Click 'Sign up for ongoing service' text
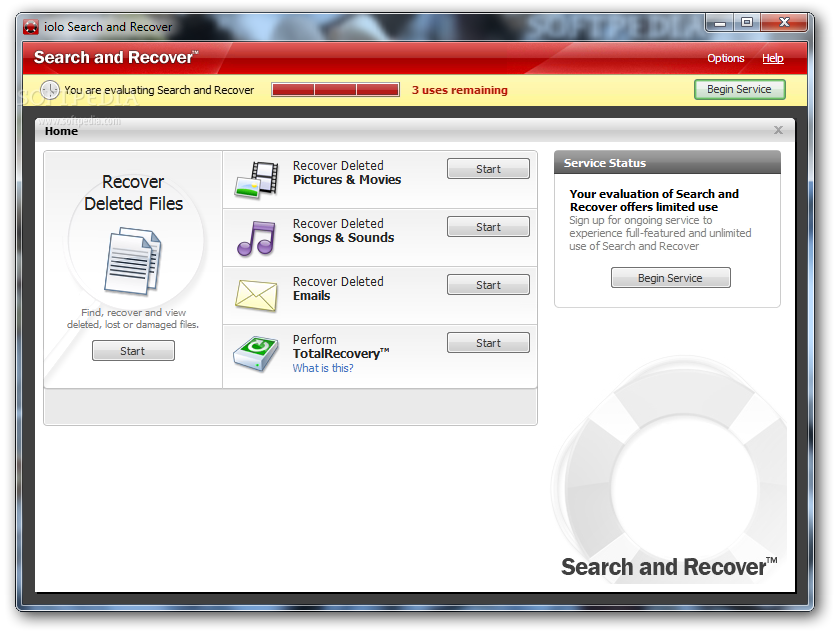835x632 pixels. 660,233
